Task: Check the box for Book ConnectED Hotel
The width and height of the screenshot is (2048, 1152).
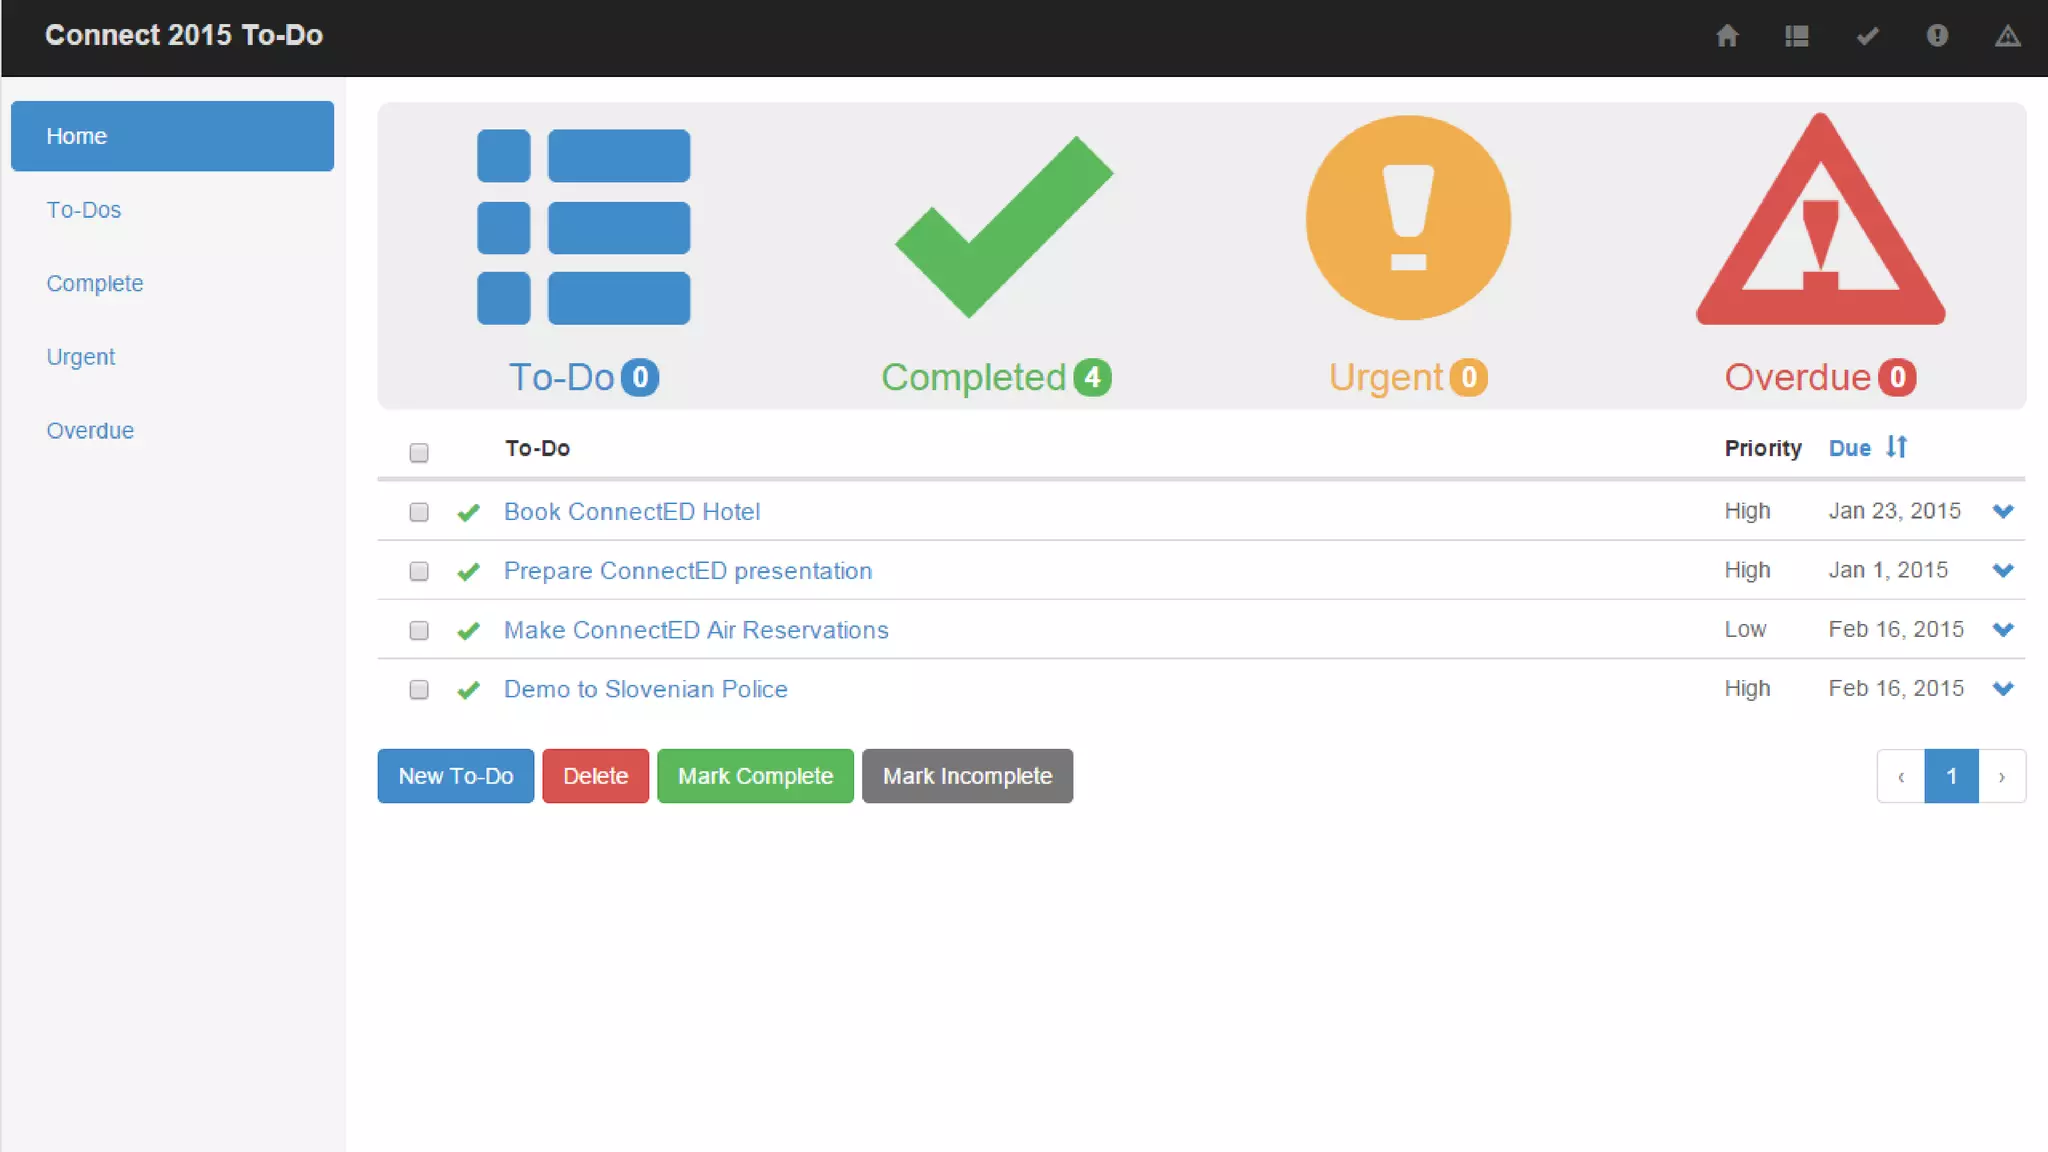Action: (x=419, y=512)
